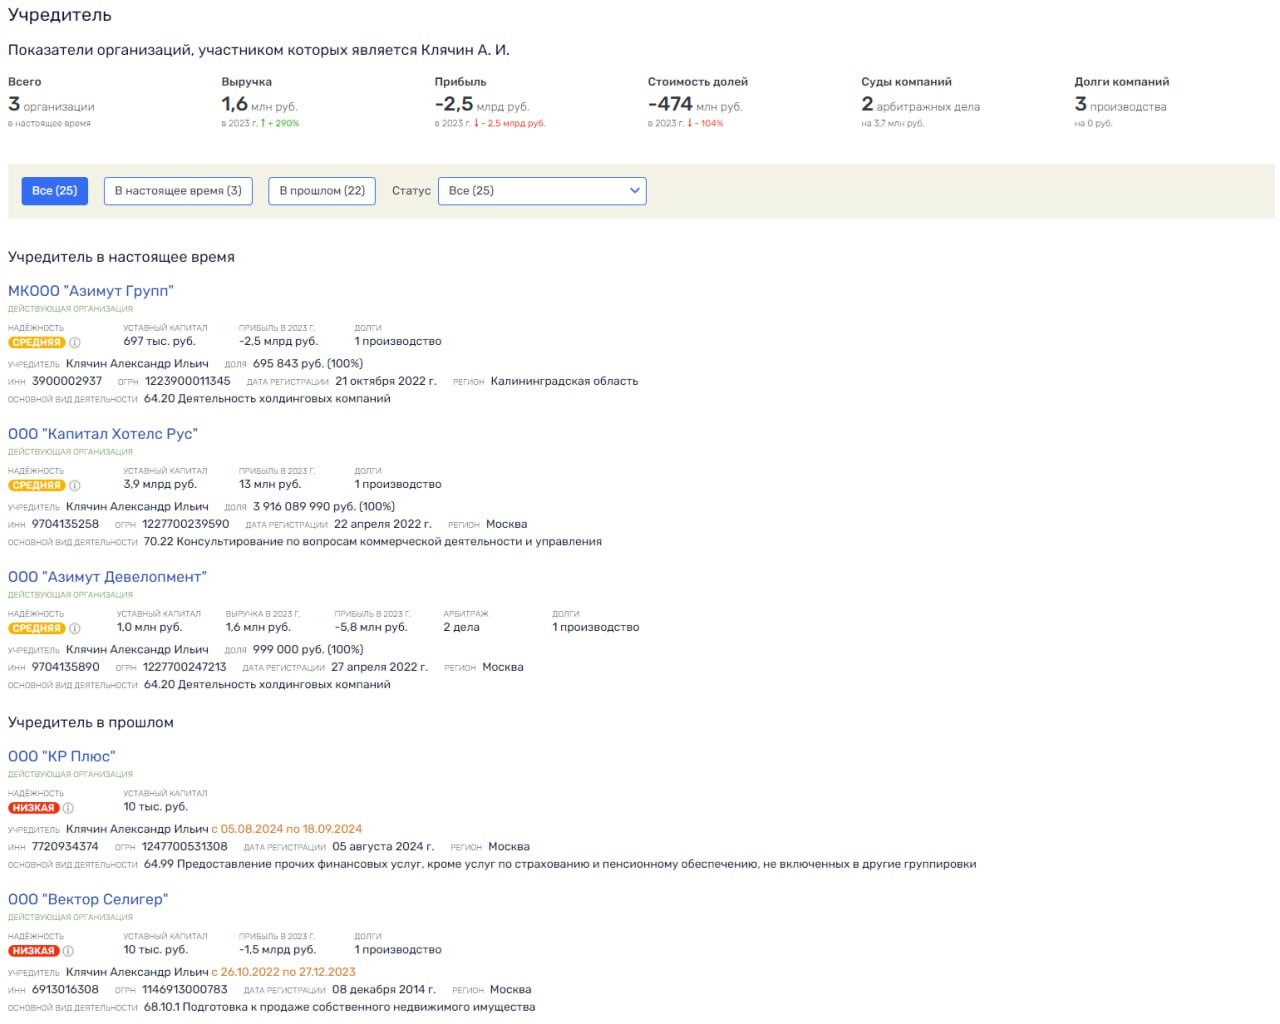Screen dimensions: 1280x1024
Task: Click share "999 000 руб. (100%)"
Action: (308, 649)
